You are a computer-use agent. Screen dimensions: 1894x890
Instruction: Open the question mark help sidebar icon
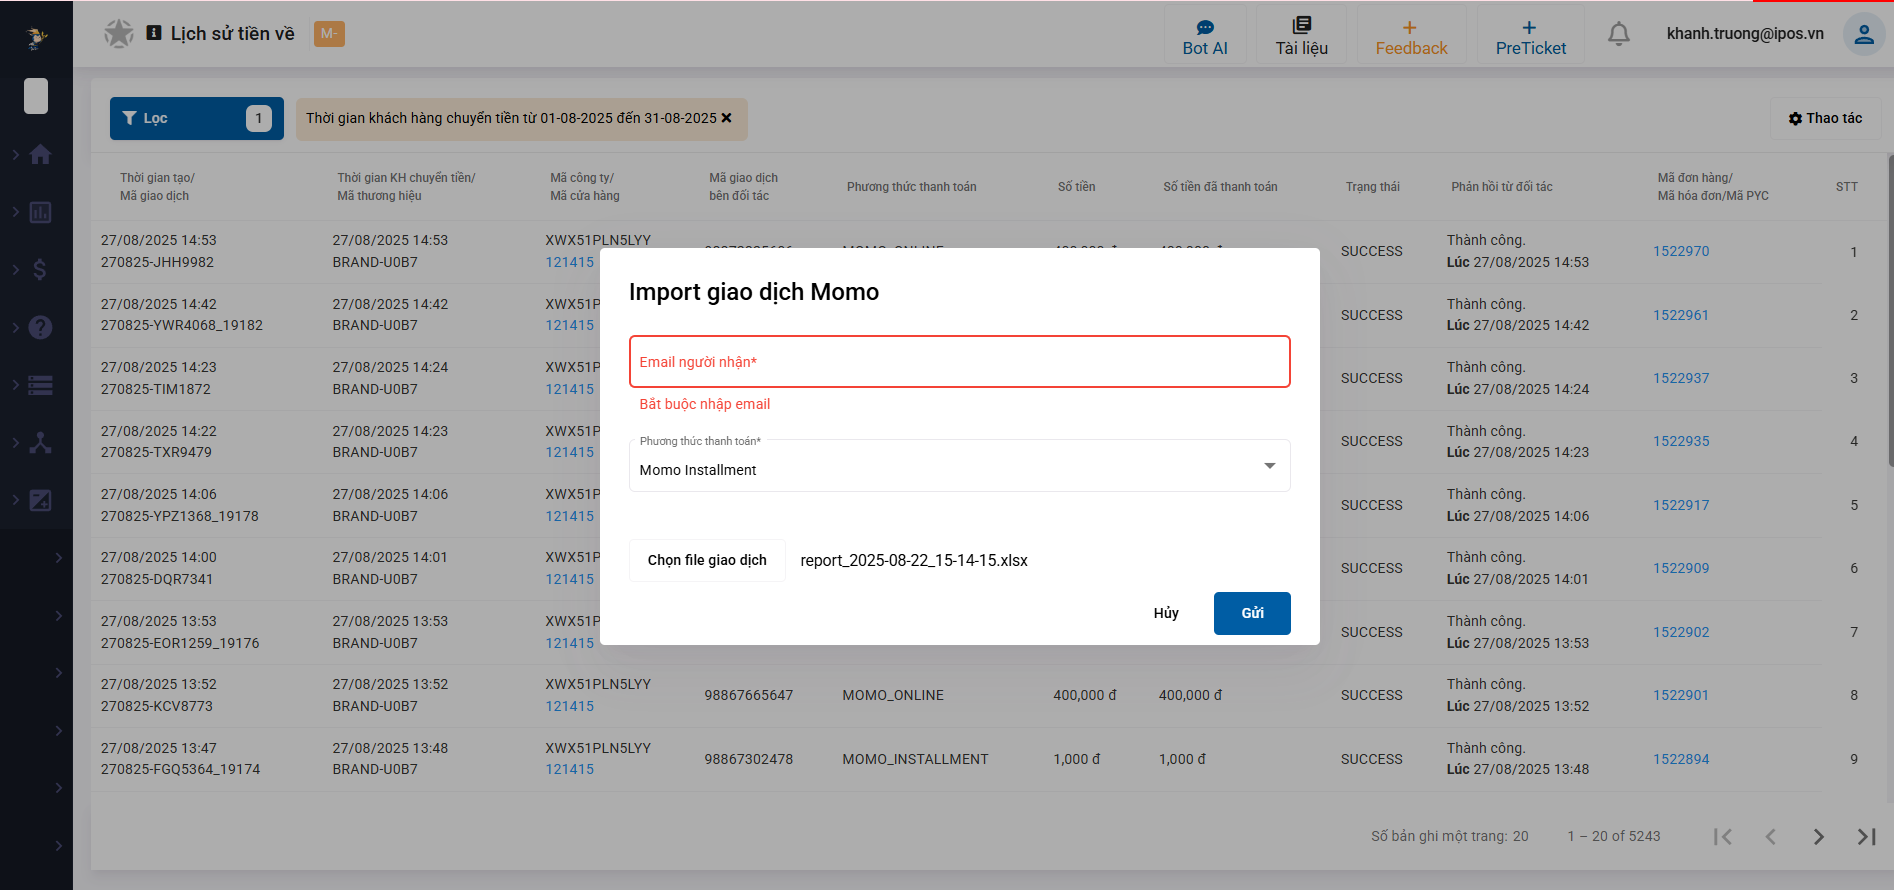[40, 327]
